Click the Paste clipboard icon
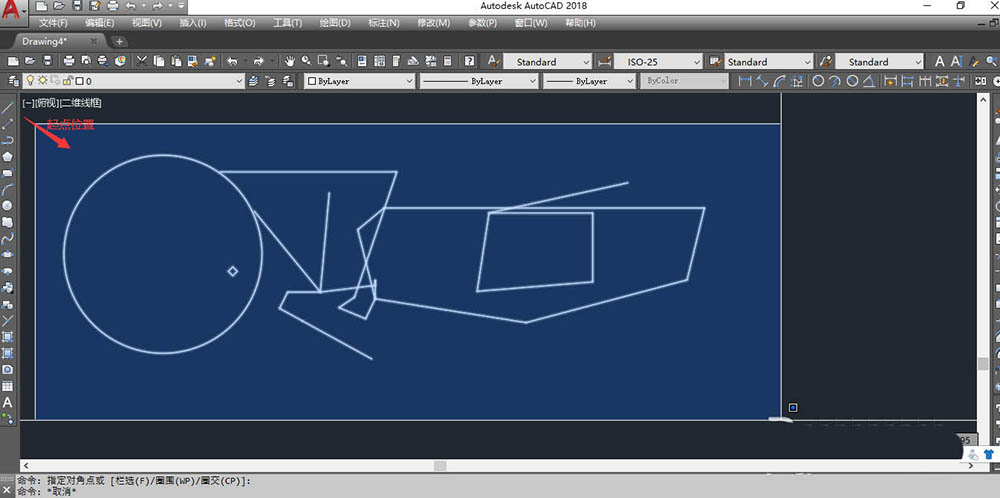Screen dimensions: 1000x498 (175, 61)
